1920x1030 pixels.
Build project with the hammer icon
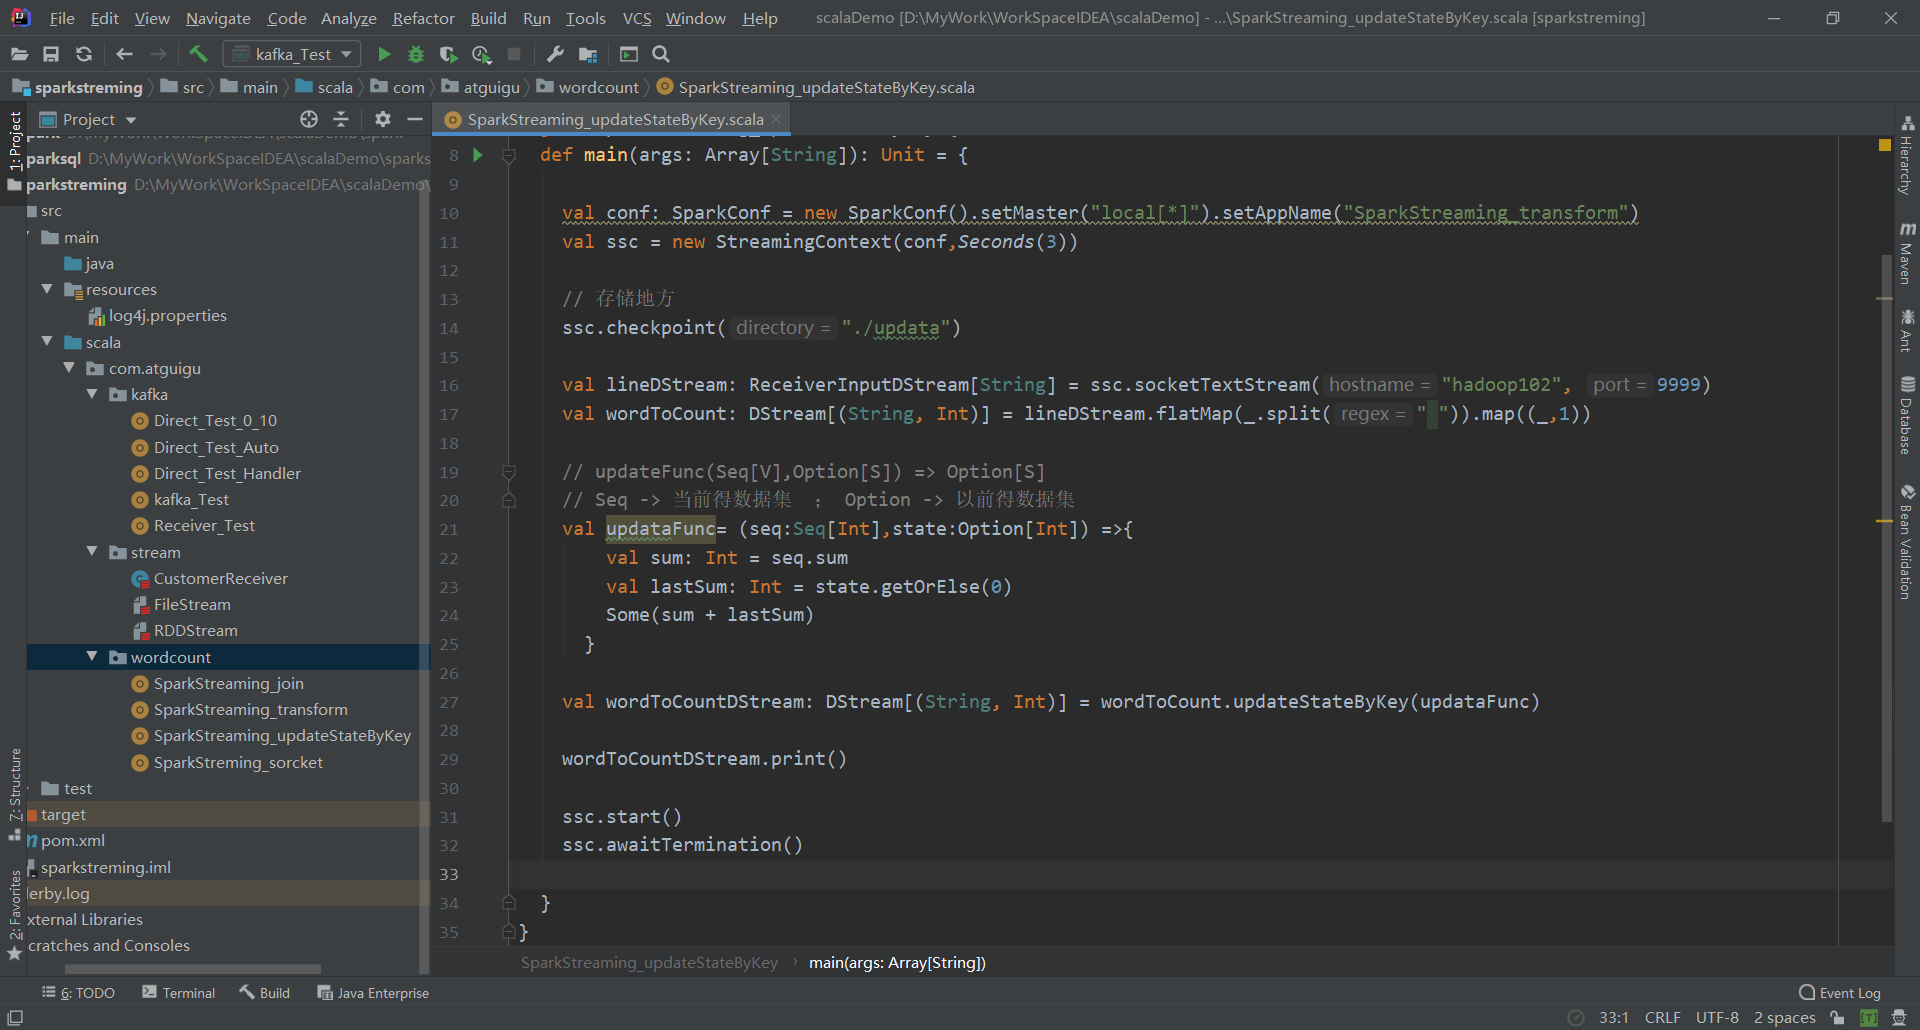198,54
